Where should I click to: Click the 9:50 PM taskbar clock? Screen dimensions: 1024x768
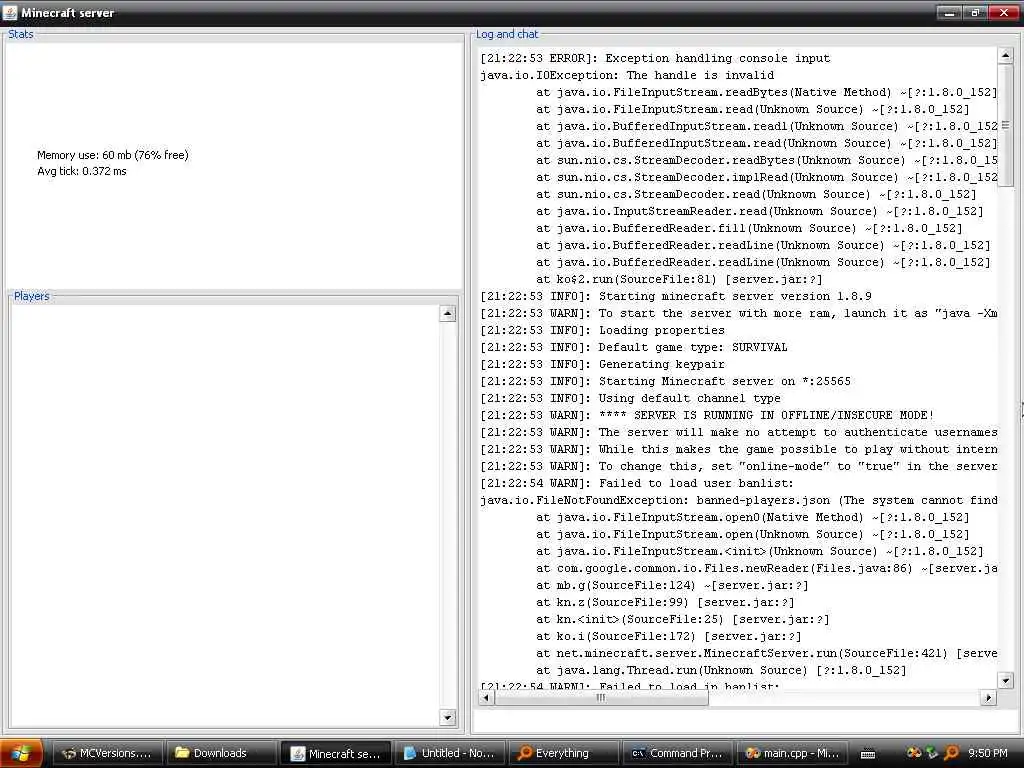click(x=987, y=753)
